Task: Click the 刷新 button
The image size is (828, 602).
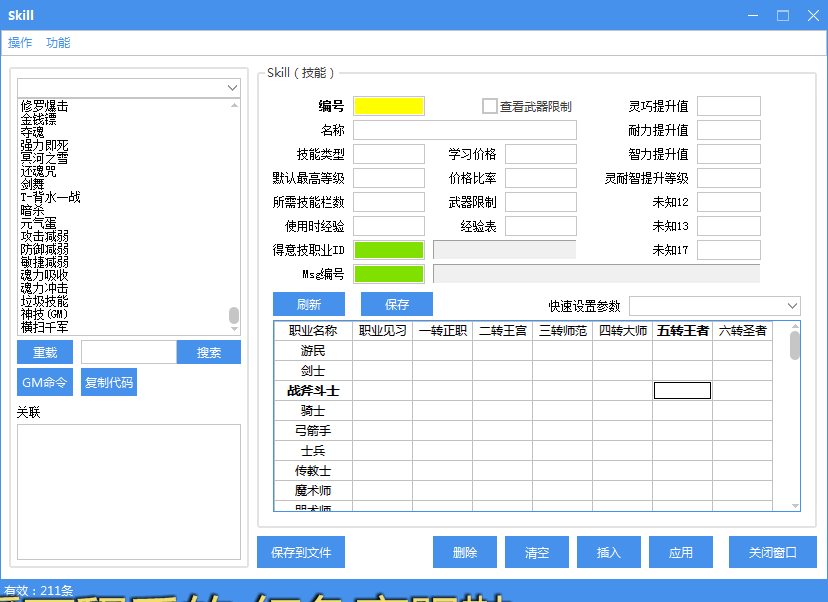Action: click(x=309, y=304)
